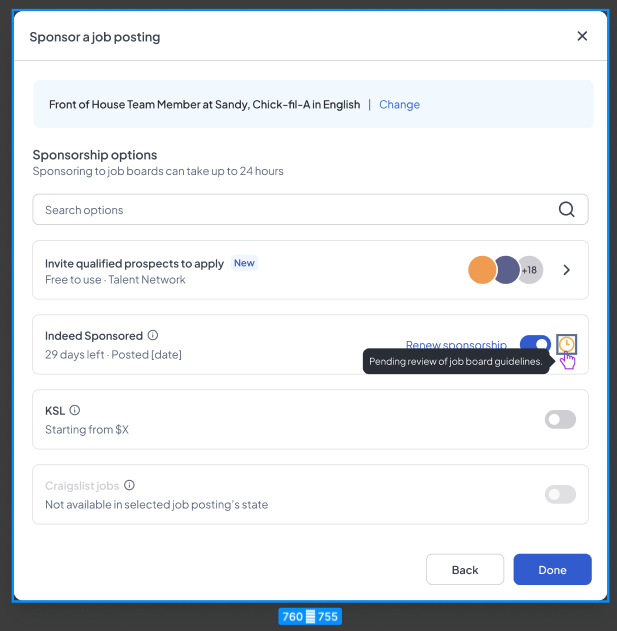Click the Craigslist jobs info icon

(x=129, y=485)
